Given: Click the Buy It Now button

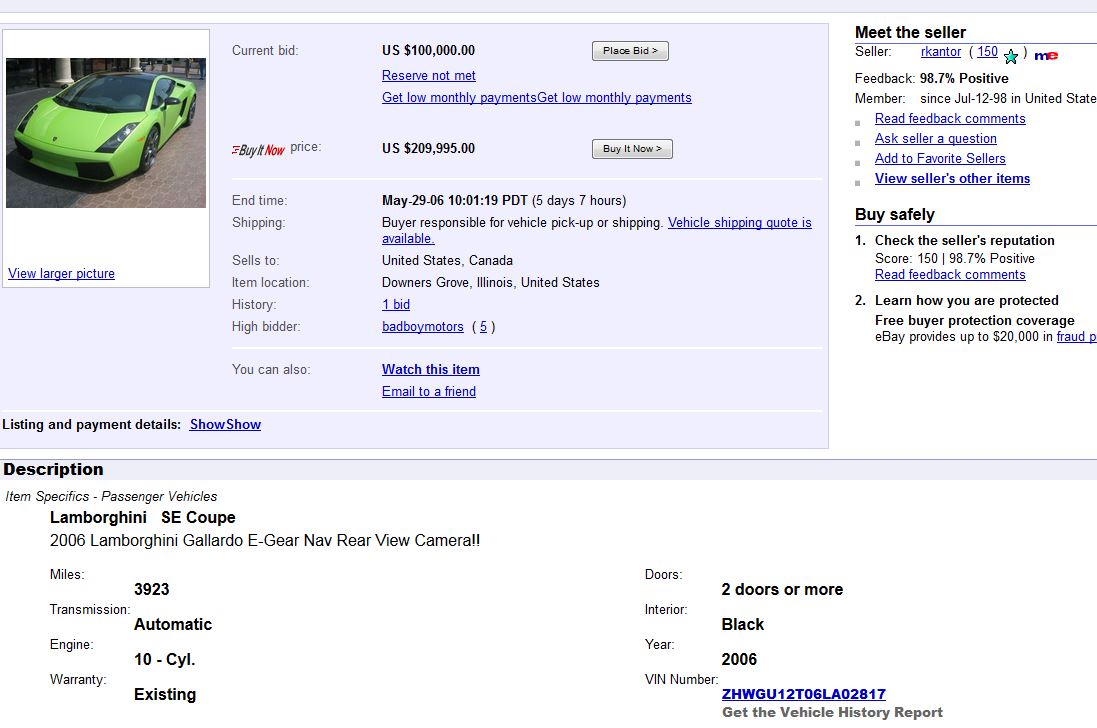Looking at the screenshot, I should [632, 149].
